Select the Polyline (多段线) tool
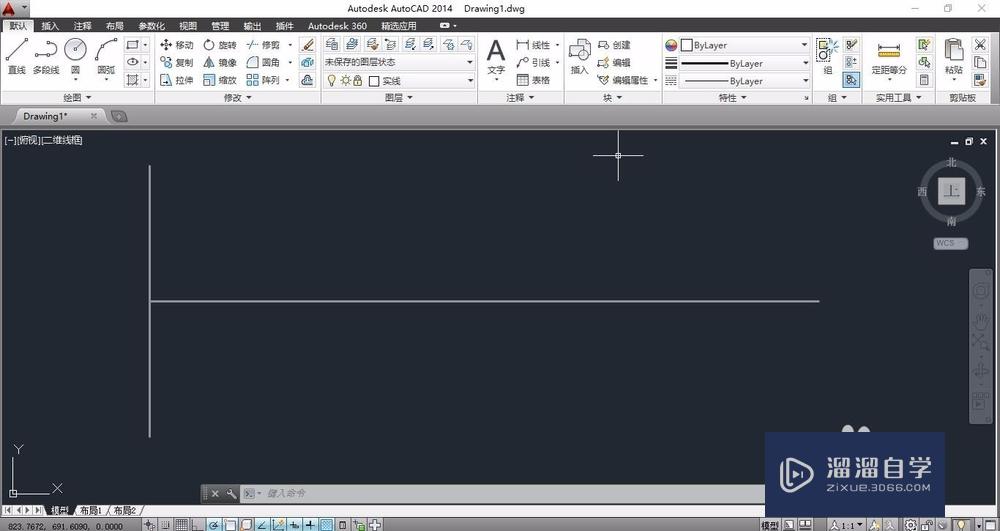 click(x=46, y=56)
